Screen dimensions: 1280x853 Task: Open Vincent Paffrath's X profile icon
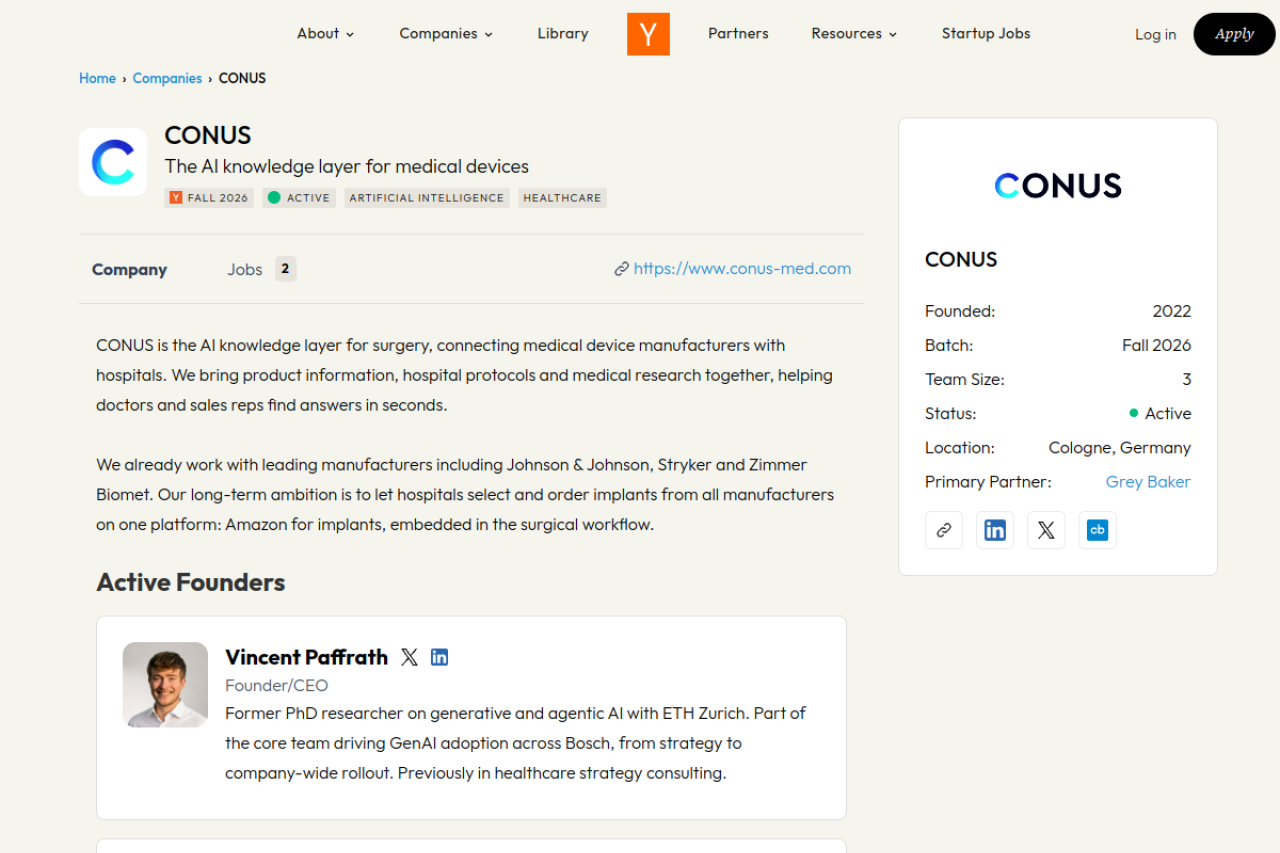[x=409, y=657]
